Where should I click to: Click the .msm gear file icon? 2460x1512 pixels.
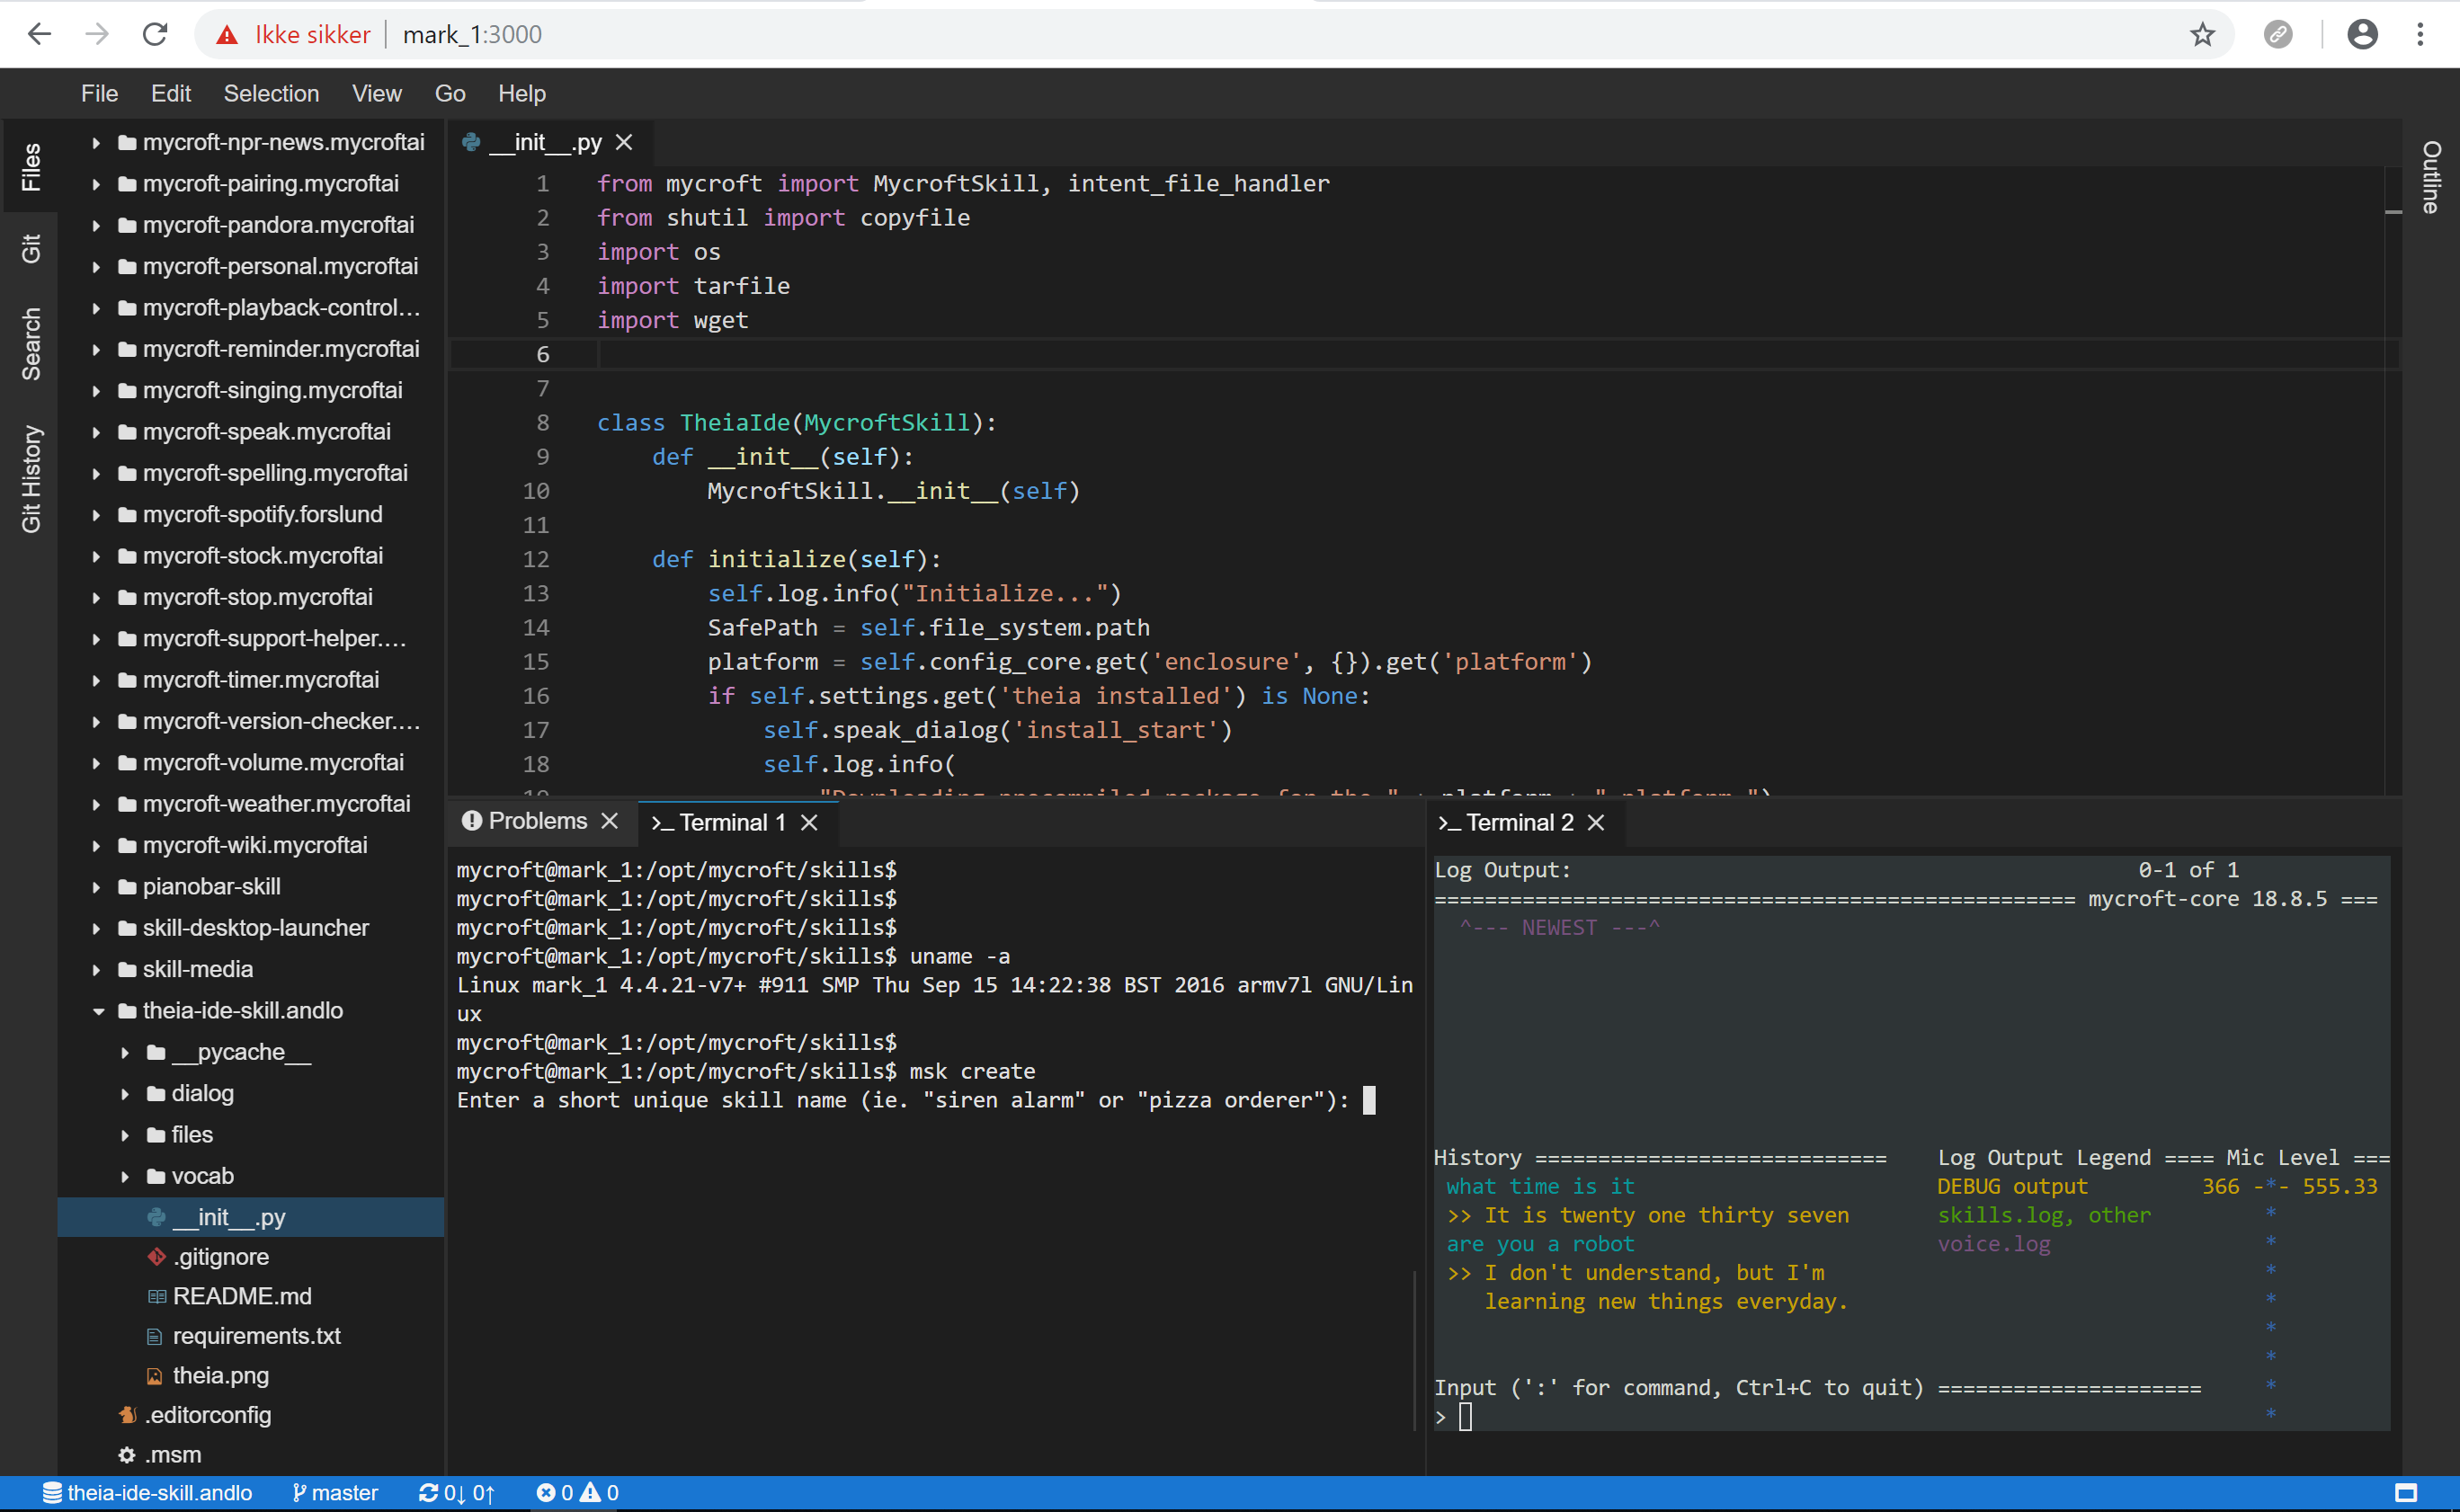[127, 1455]
